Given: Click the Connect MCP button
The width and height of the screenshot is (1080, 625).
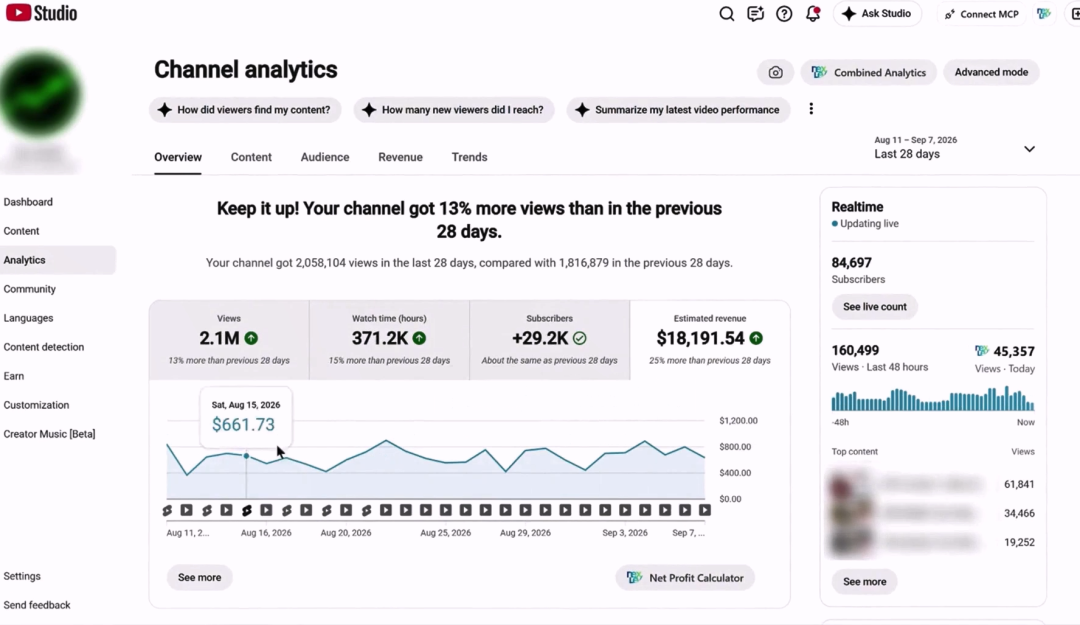Looking at the screenshot, I should click(982, 14).
